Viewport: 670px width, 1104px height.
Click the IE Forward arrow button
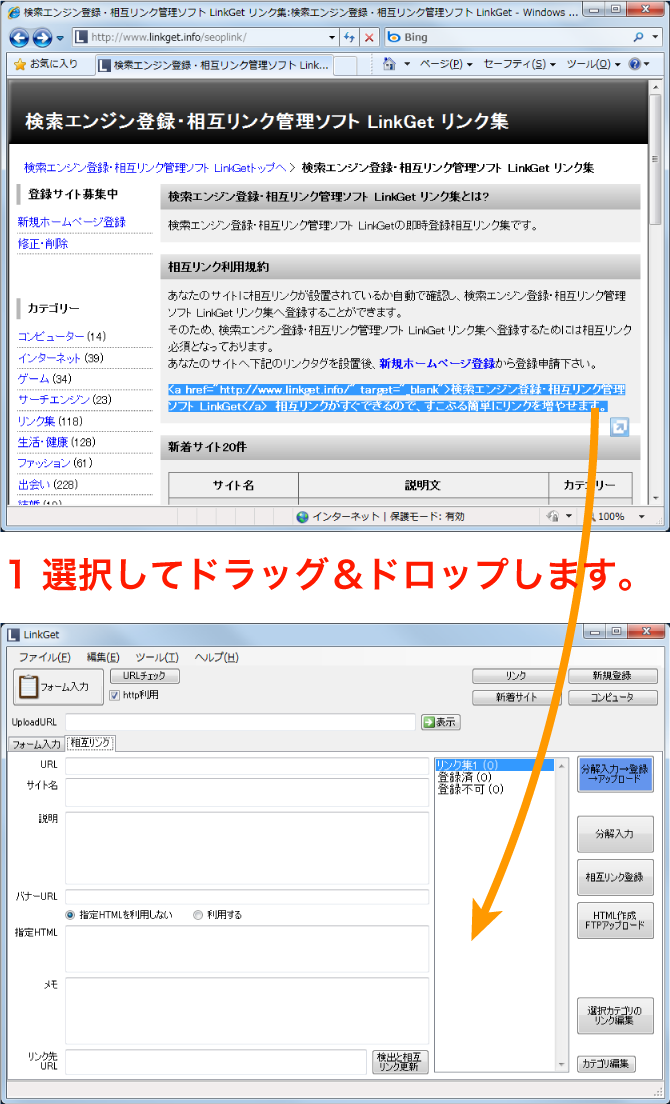pos(42,37)
